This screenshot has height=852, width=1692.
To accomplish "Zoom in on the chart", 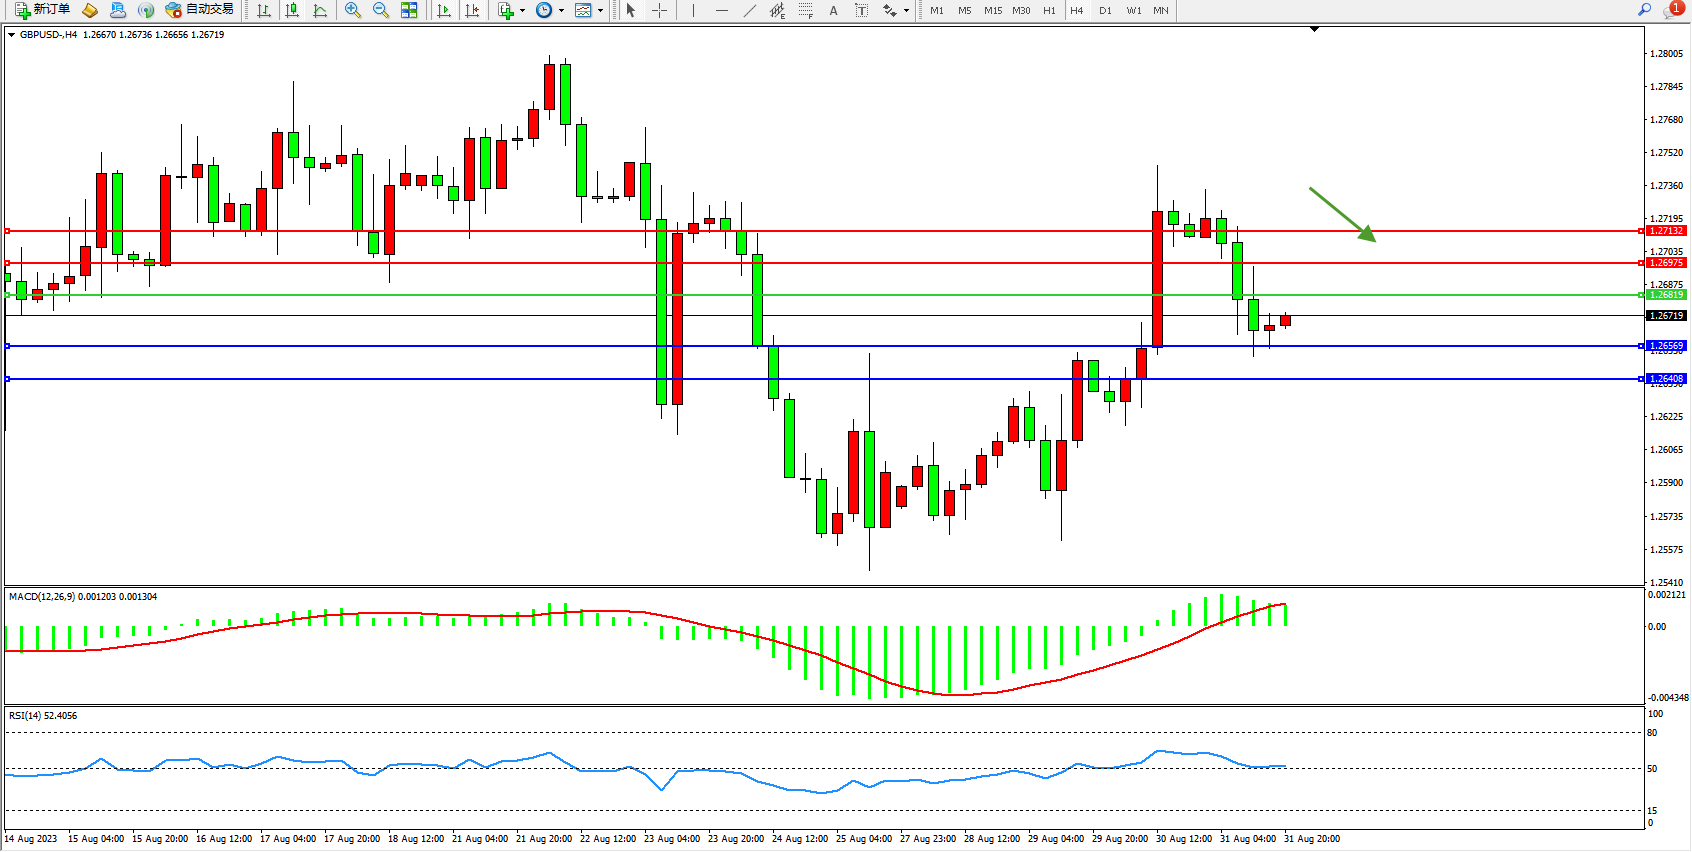I will [353, 10].
